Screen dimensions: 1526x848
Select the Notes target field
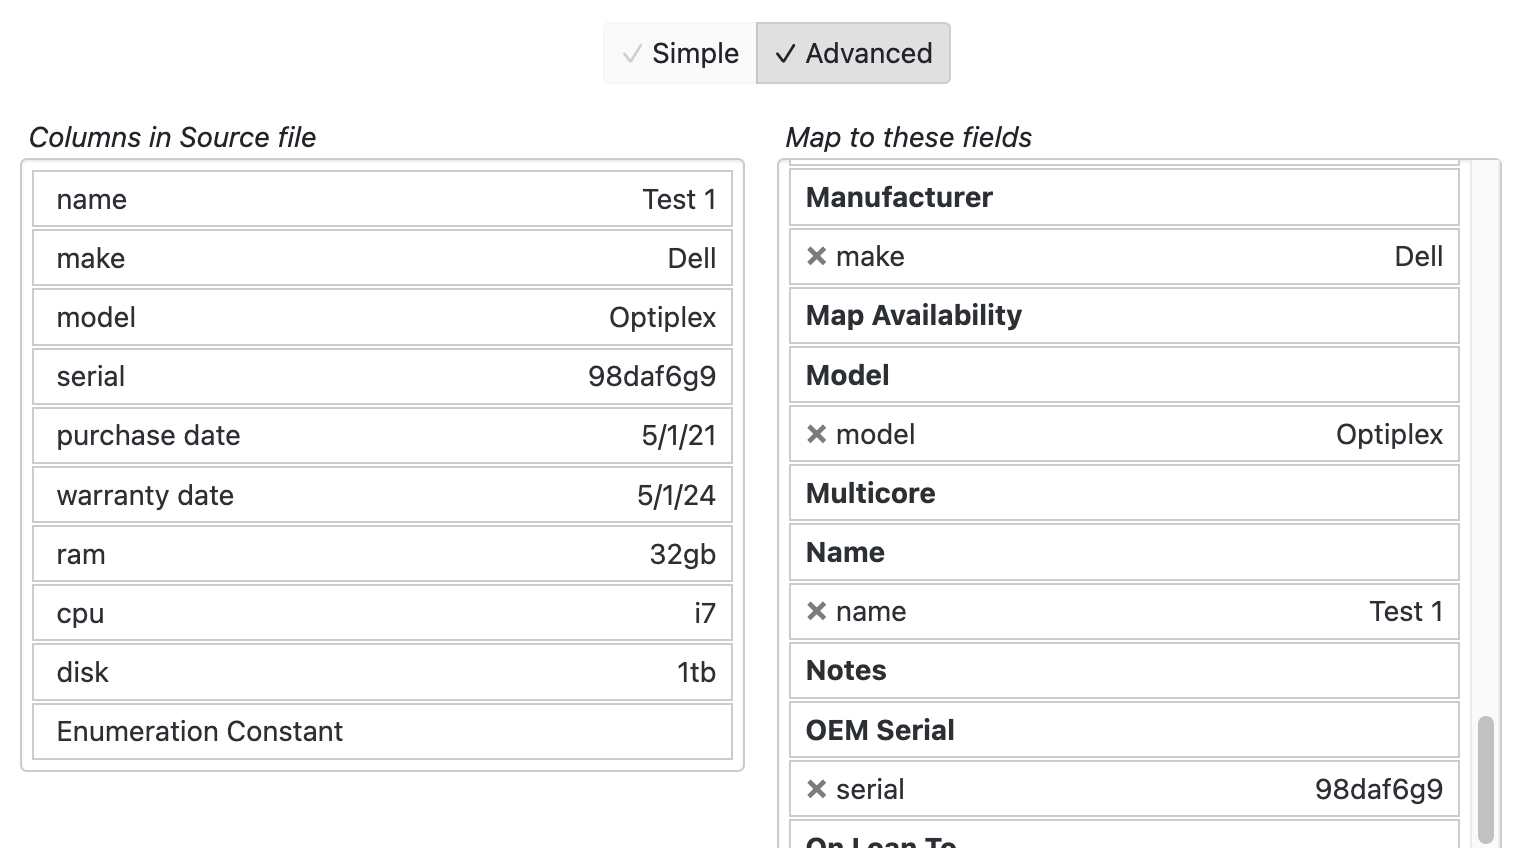click(1123, 670)
